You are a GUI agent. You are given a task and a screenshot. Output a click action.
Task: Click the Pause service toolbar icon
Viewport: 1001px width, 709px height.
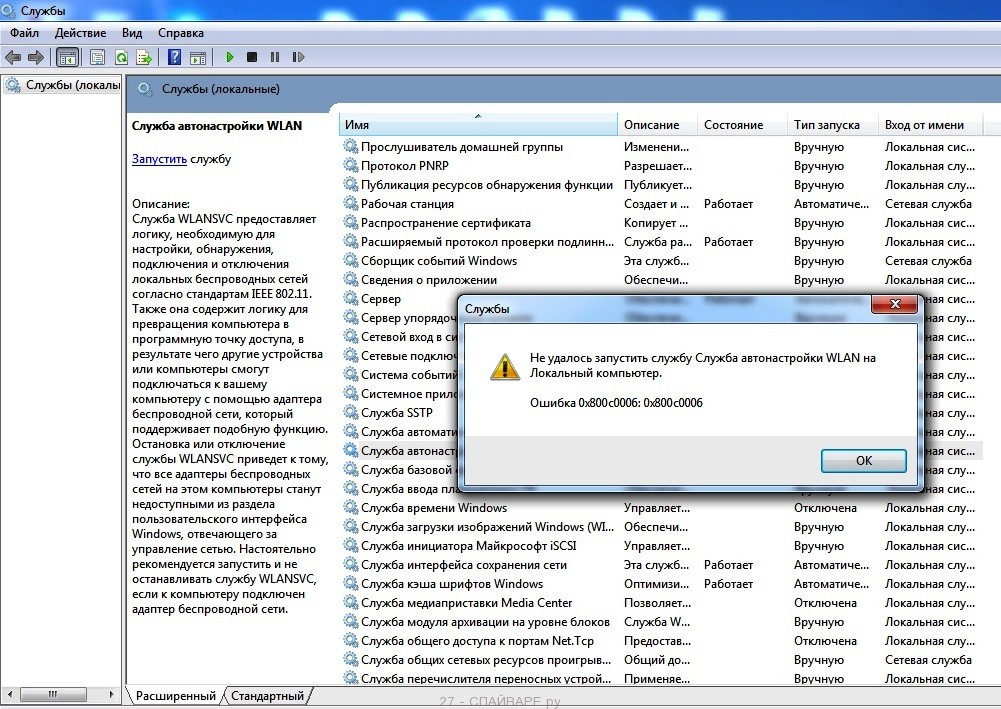click(274, 57)
